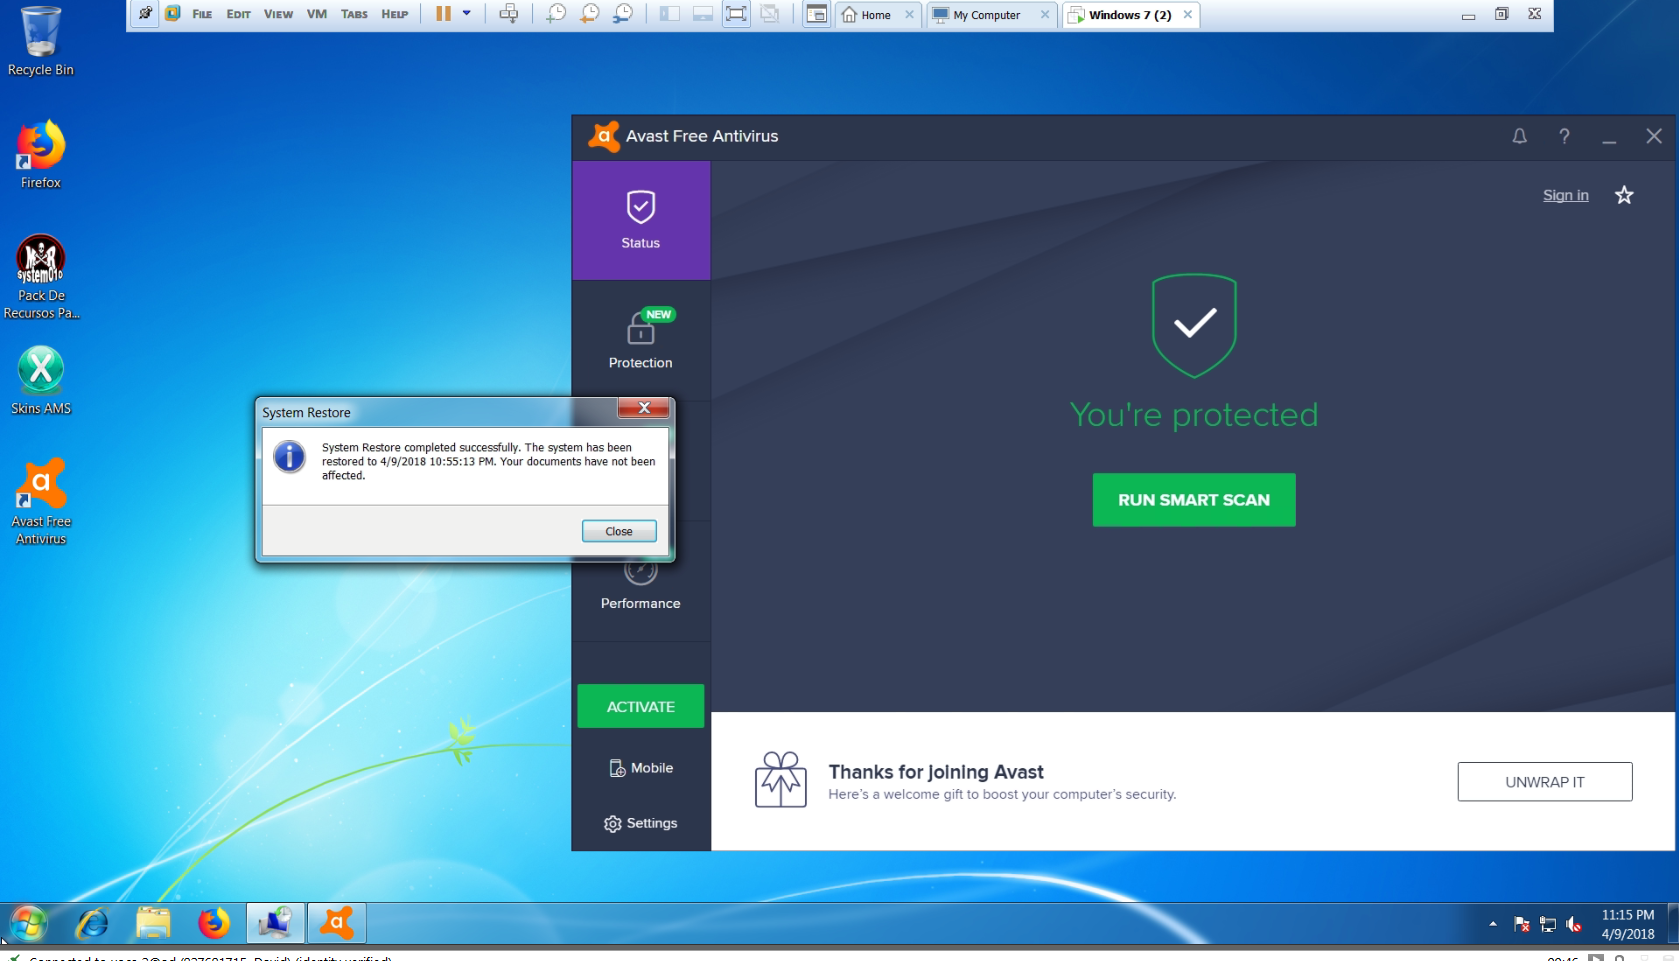Open the View menu in VM toolbar
The width and height of the screenshot is (1679, 961).
pyautogui.click(x=278, y=14)
